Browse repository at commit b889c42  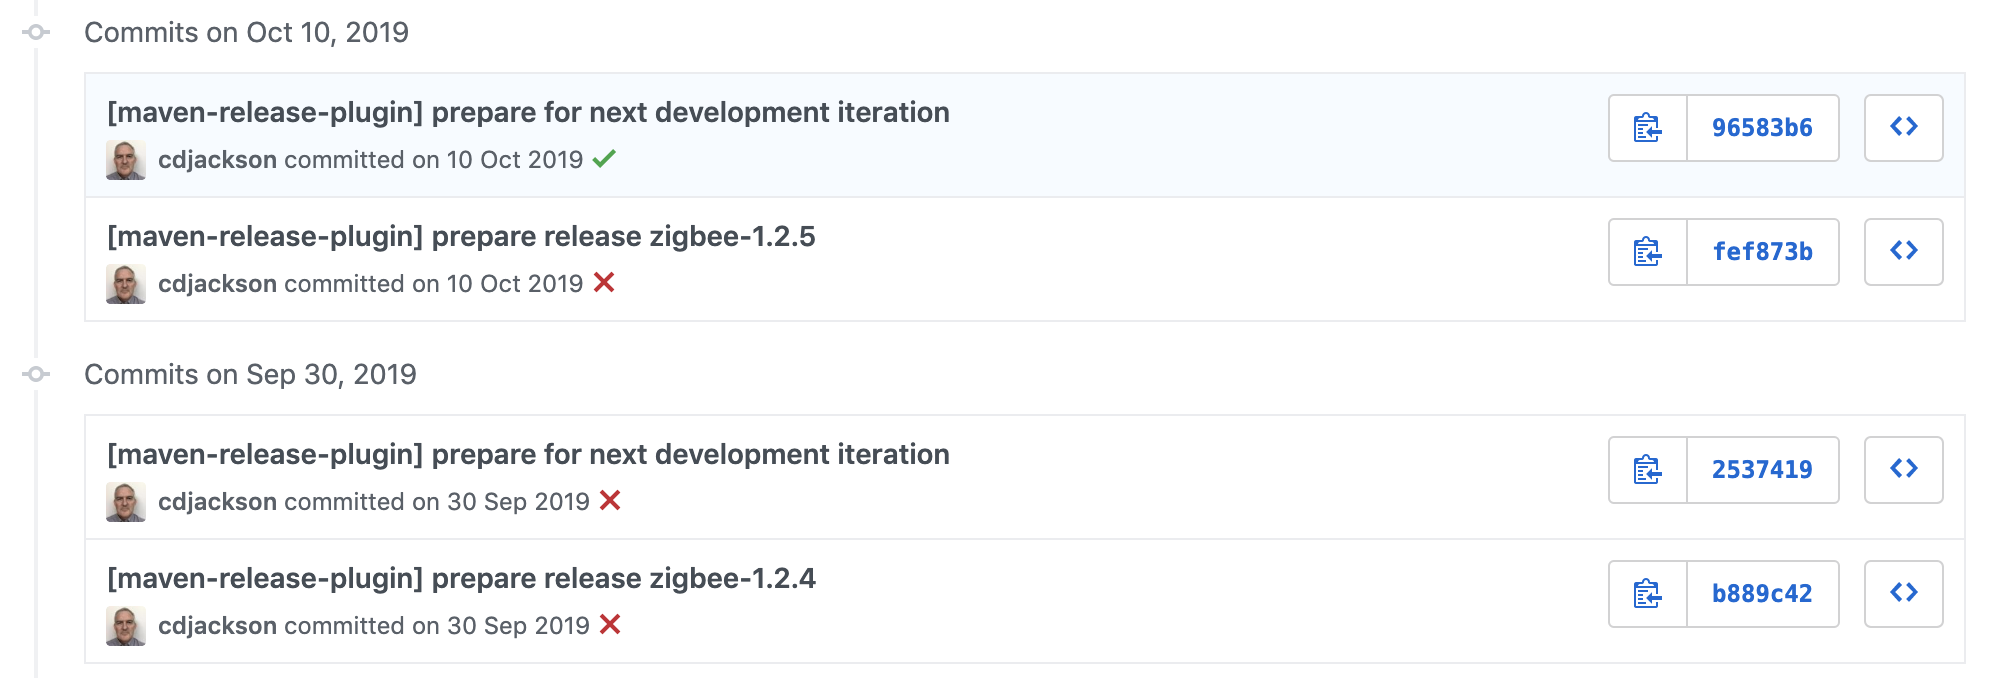click(x=1903, y=594)
